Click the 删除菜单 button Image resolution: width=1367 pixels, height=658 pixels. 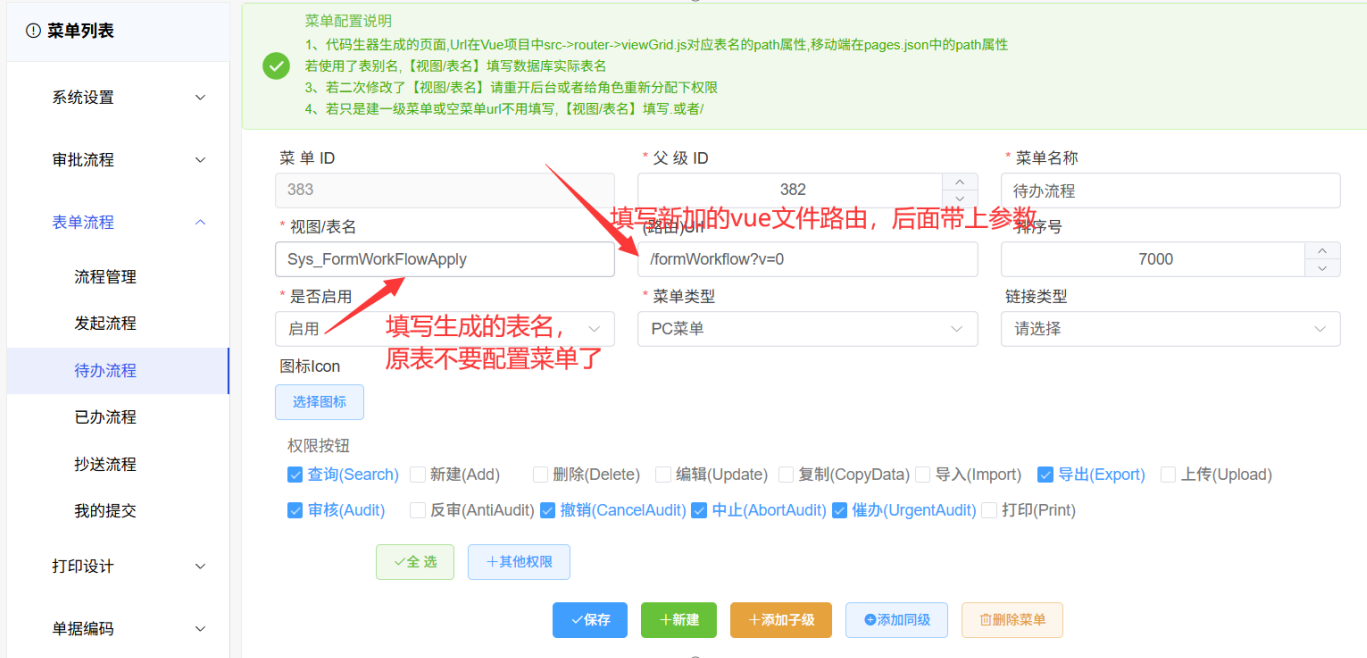point(1012,620)
